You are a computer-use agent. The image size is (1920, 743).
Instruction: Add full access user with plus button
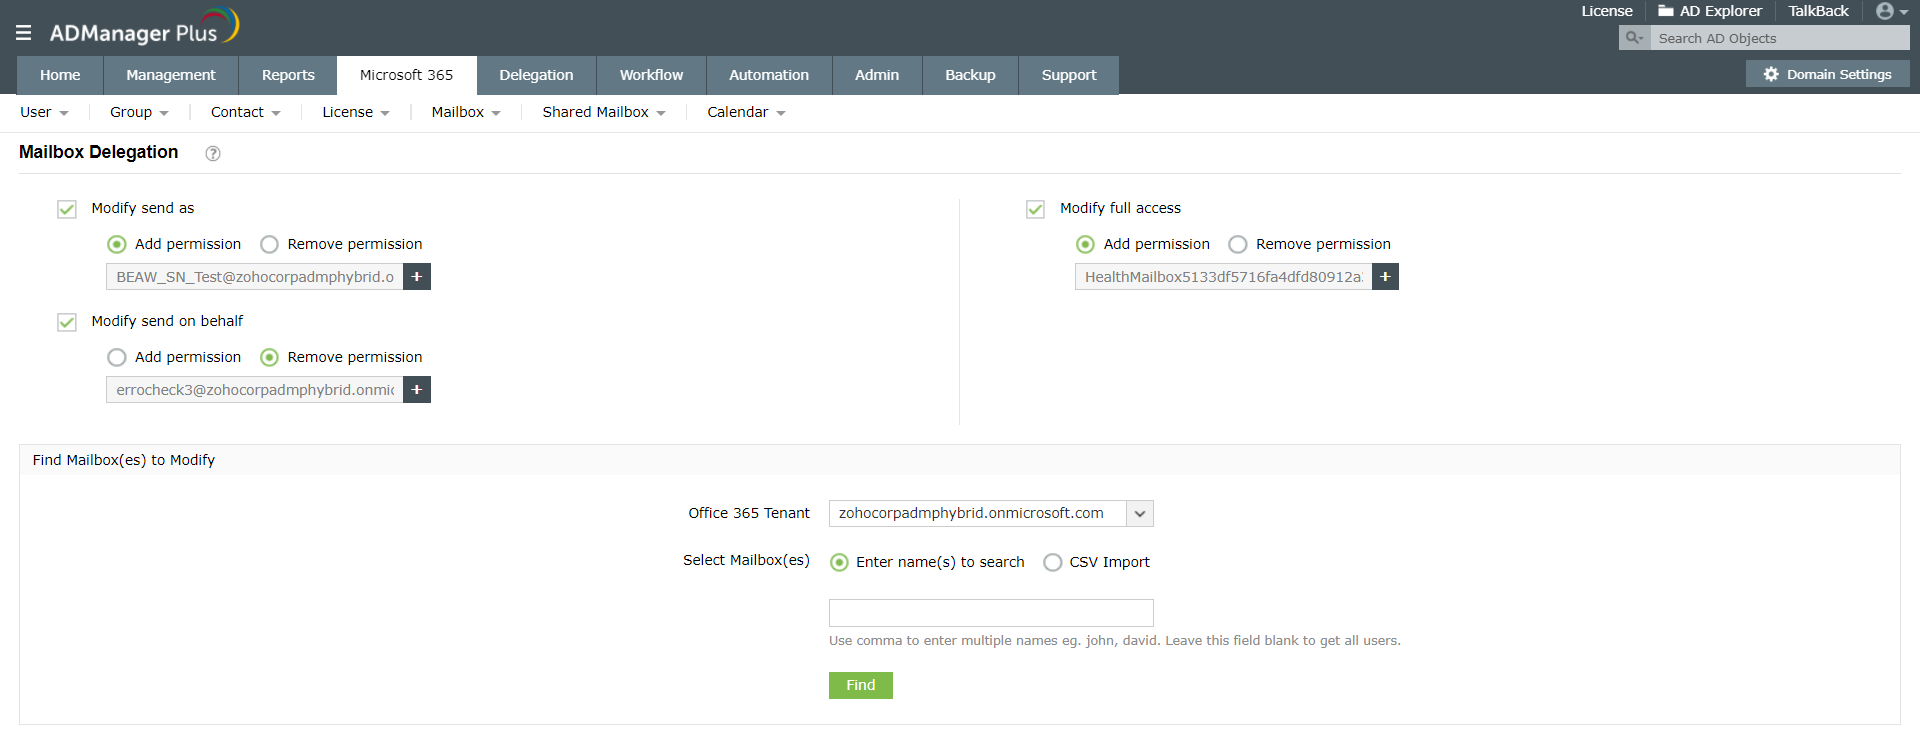pyautogui.click(x=1385, y=277)
